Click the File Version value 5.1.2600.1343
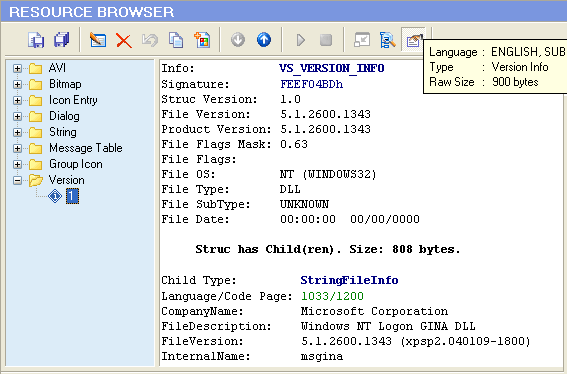567x374 pixels. click(325, 114)
